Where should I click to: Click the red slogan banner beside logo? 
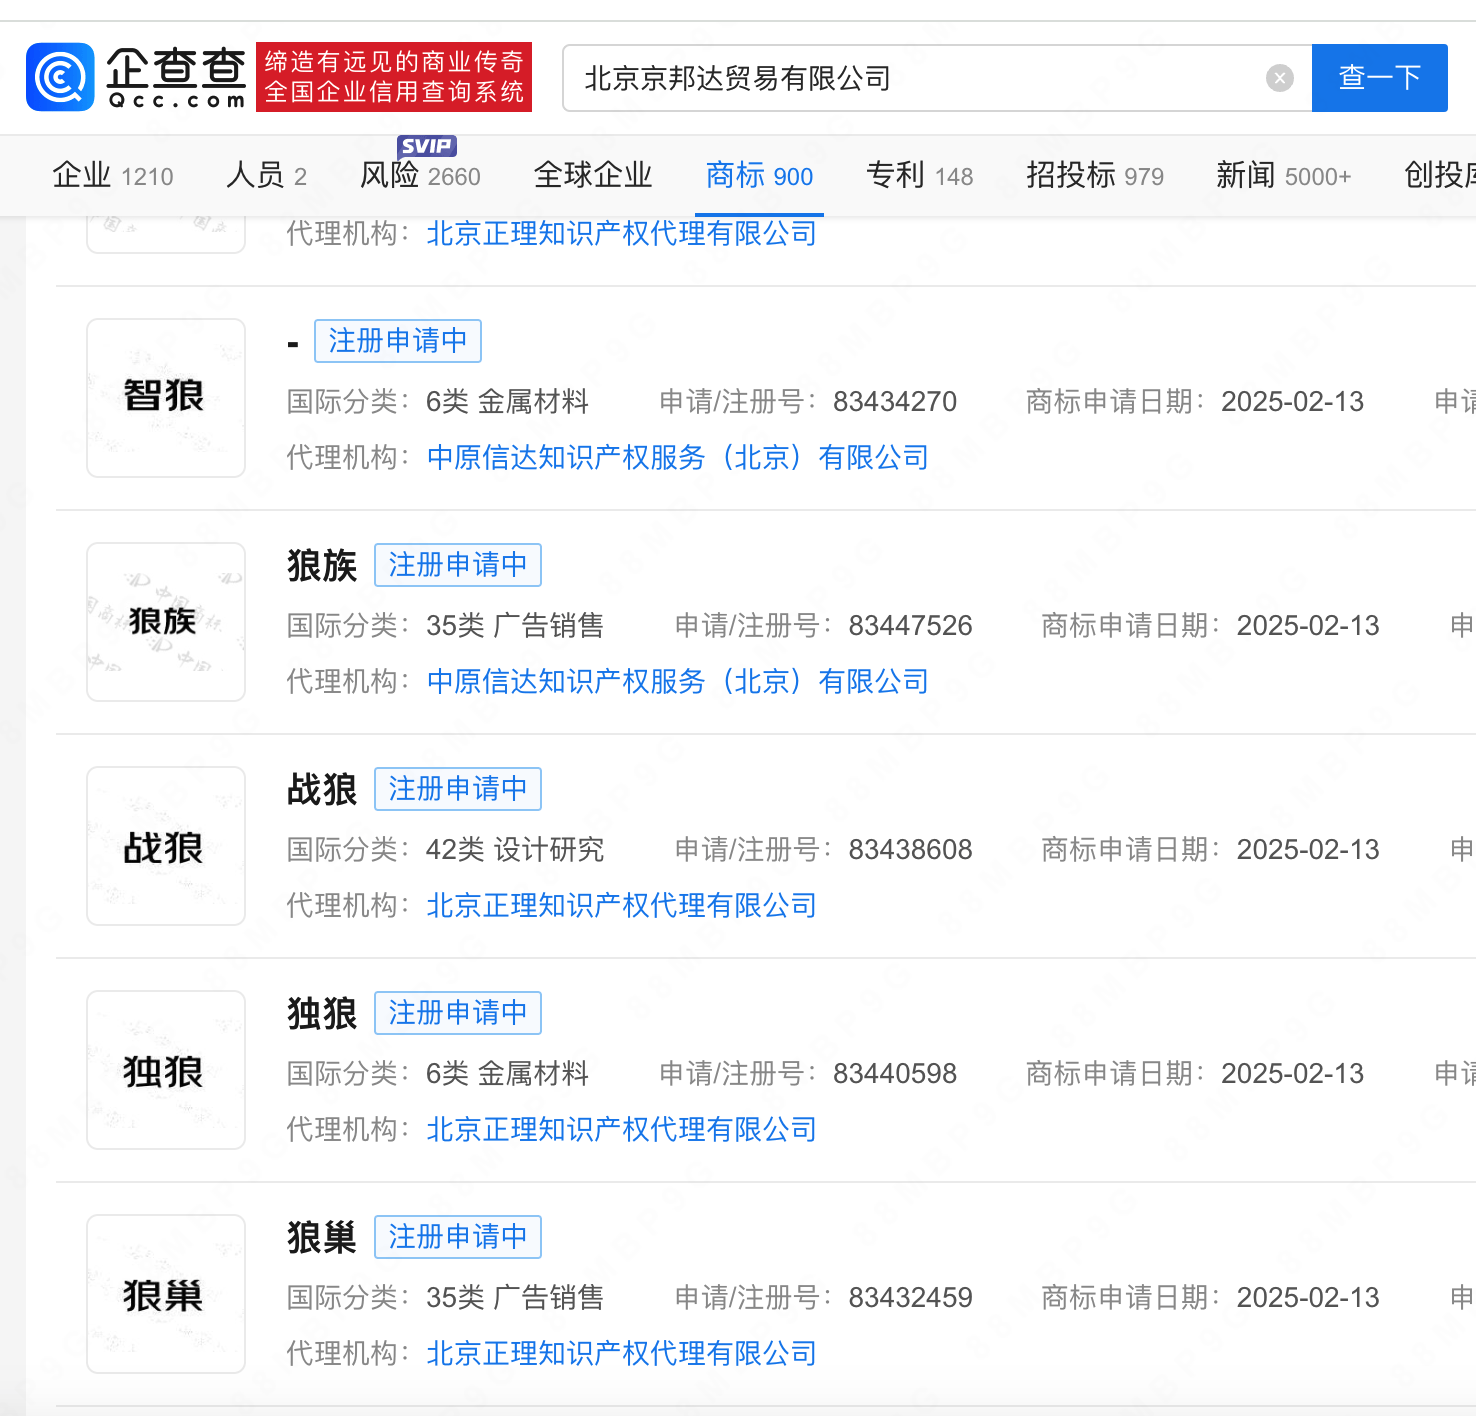(394, 77)
